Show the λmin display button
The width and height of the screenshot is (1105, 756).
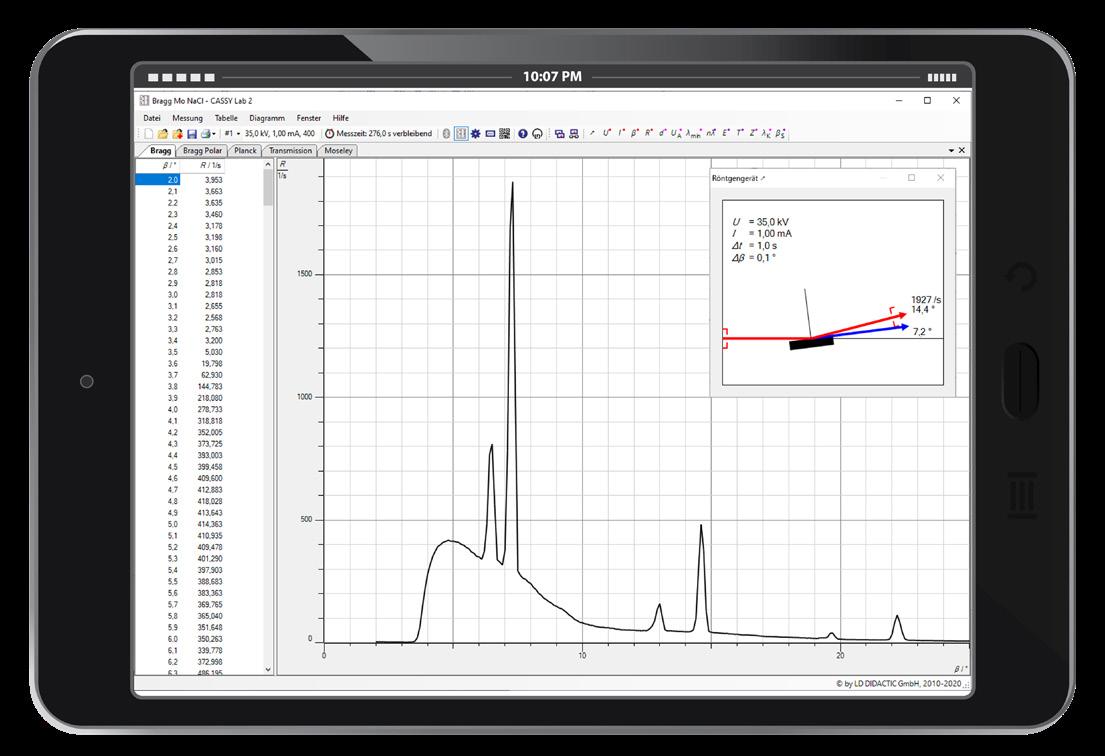tap(693, 133)
